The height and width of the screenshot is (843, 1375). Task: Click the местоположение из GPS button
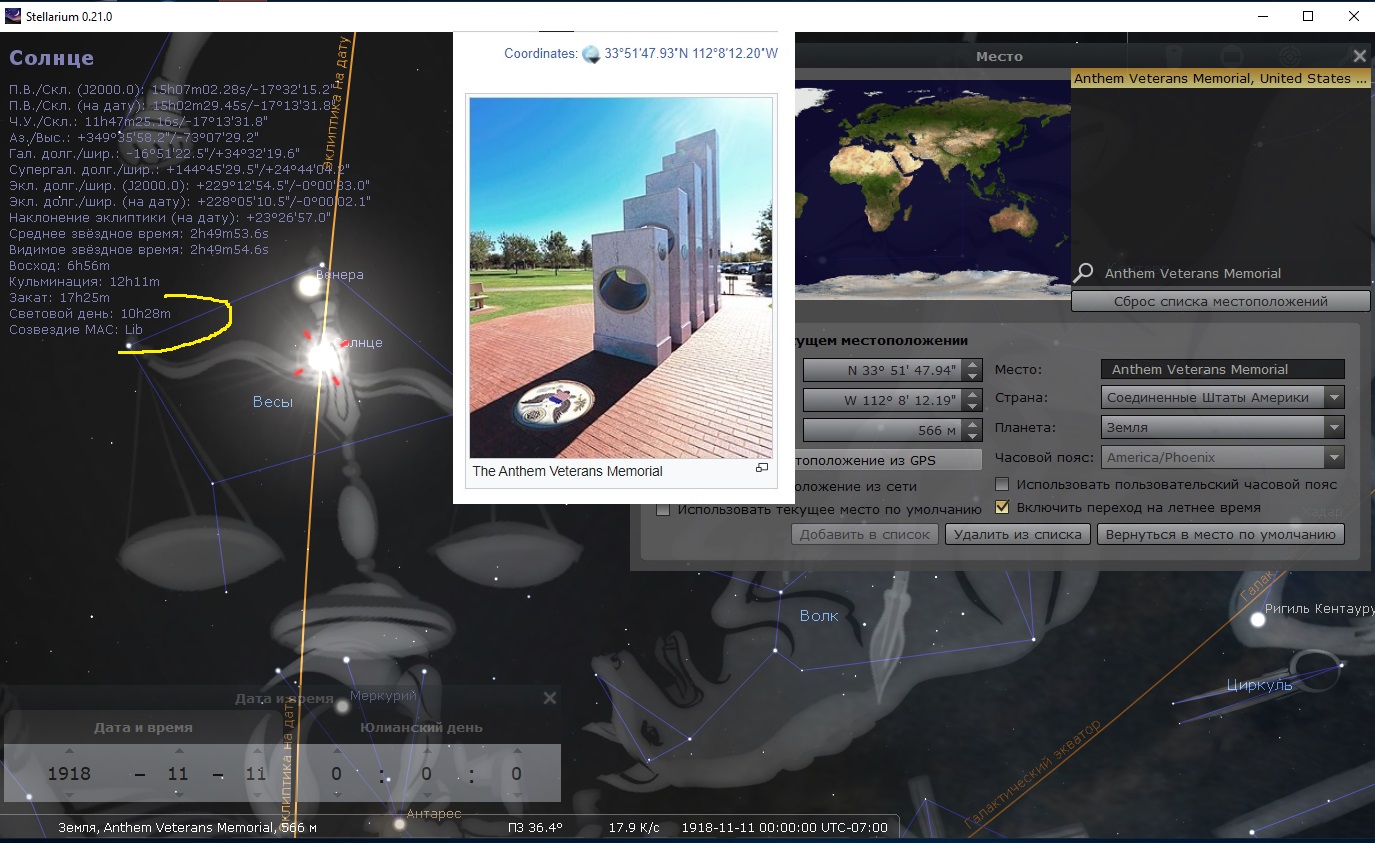coord(888,460)
